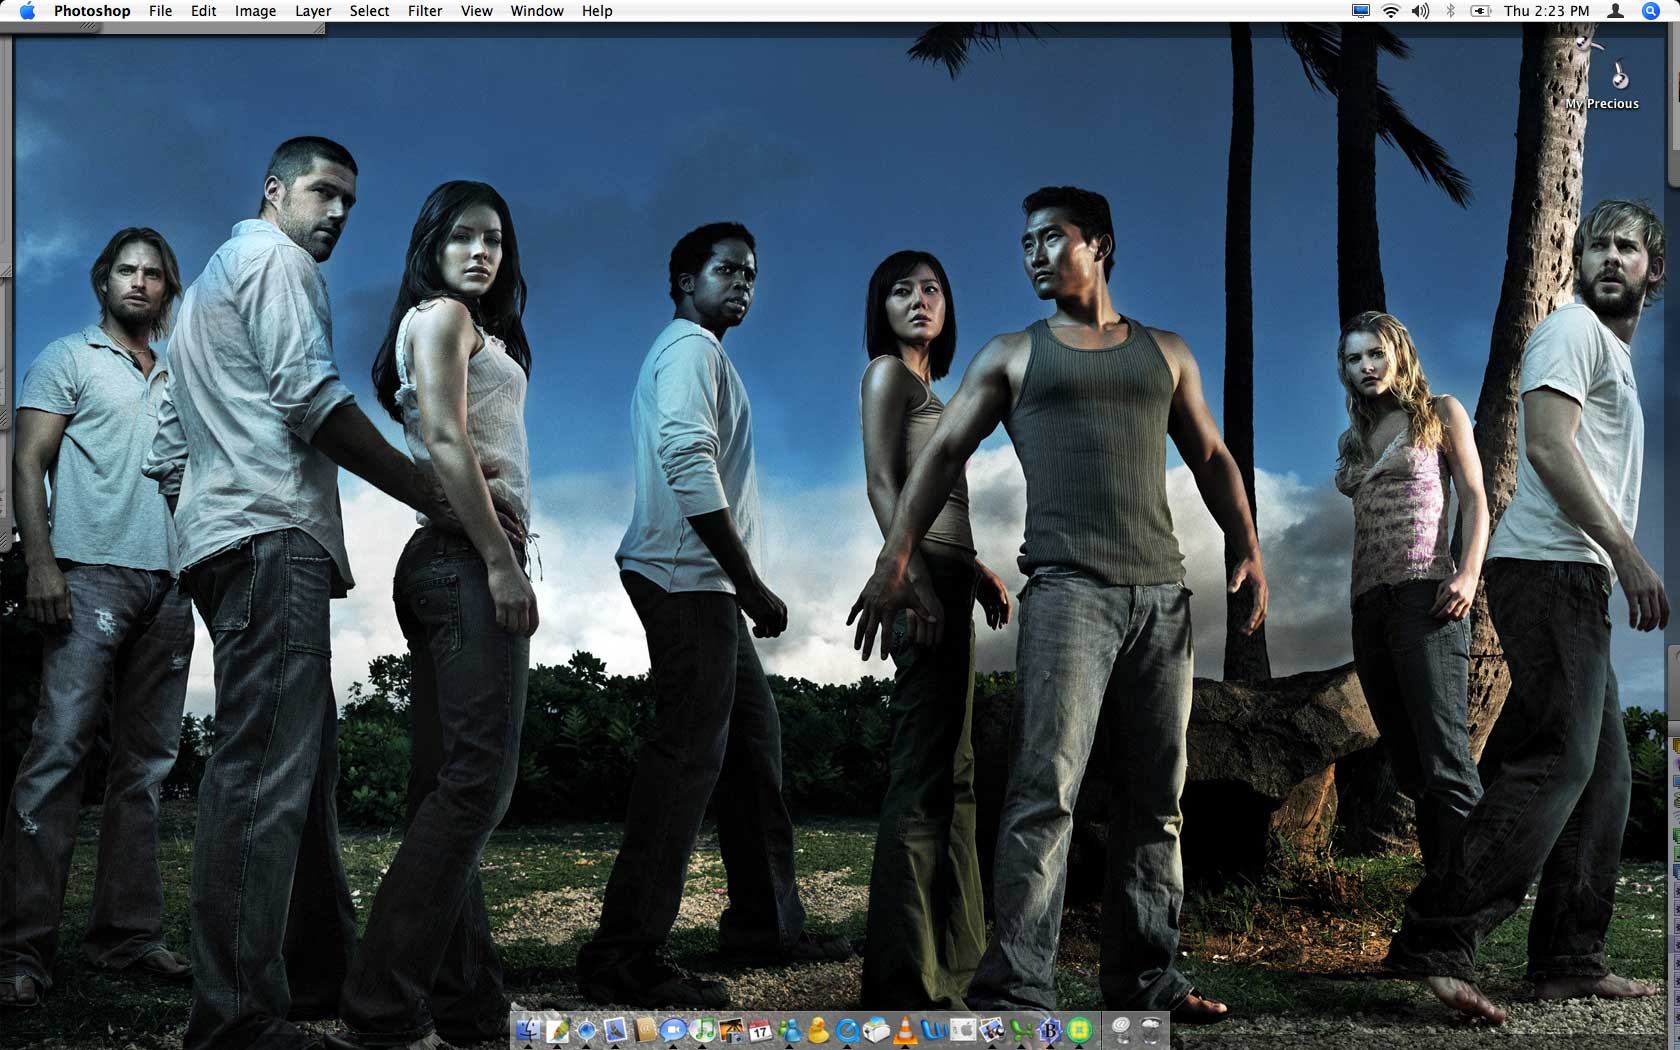Open QuickTime Player from the Dock
The image size is (1680, 1050).
(847, 1030)
